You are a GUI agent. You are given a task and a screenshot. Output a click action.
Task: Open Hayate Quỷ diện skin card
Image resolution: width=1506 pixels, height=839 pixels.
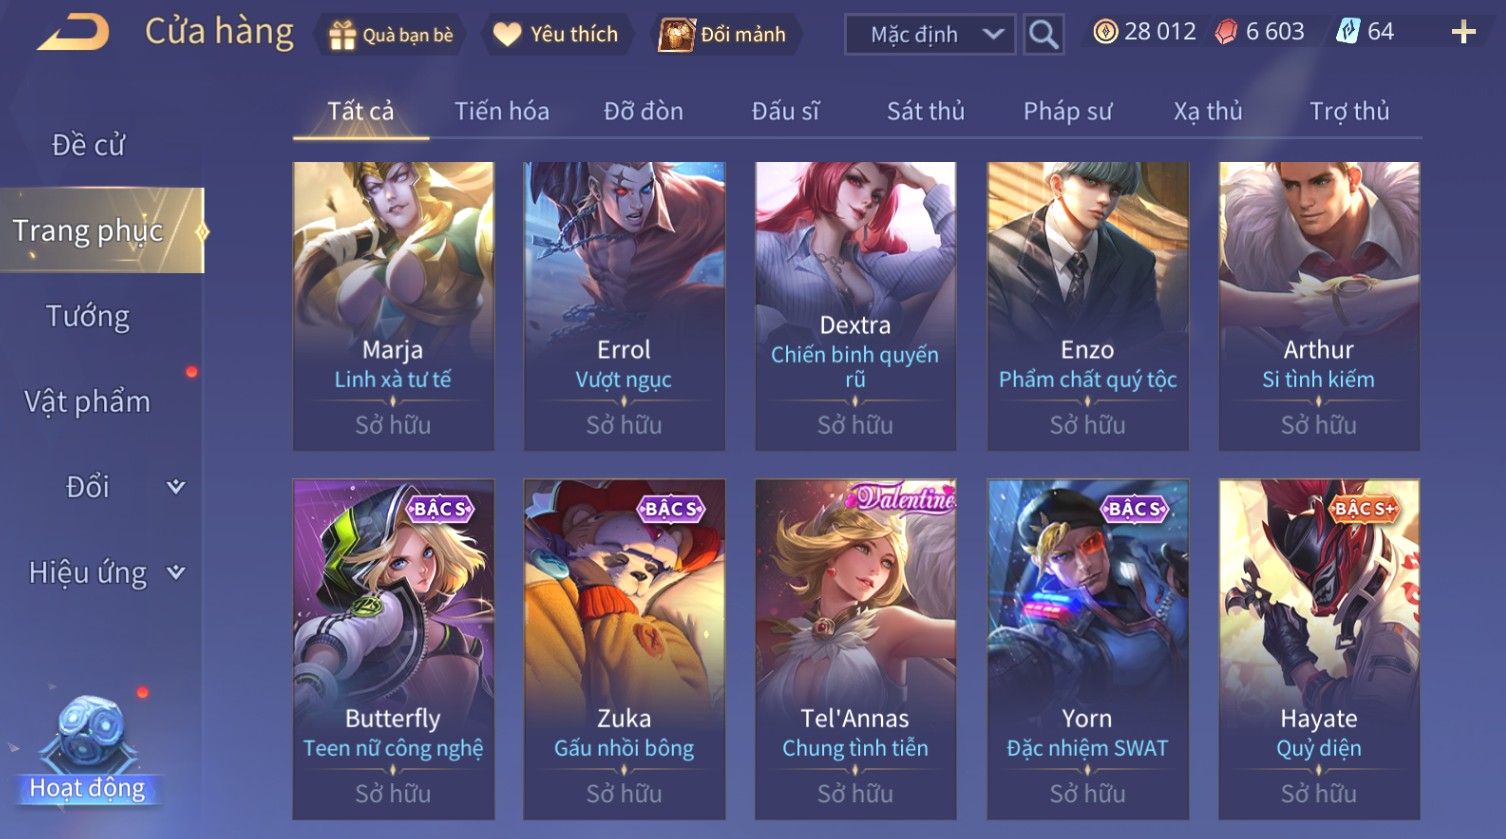point(1319,649)
